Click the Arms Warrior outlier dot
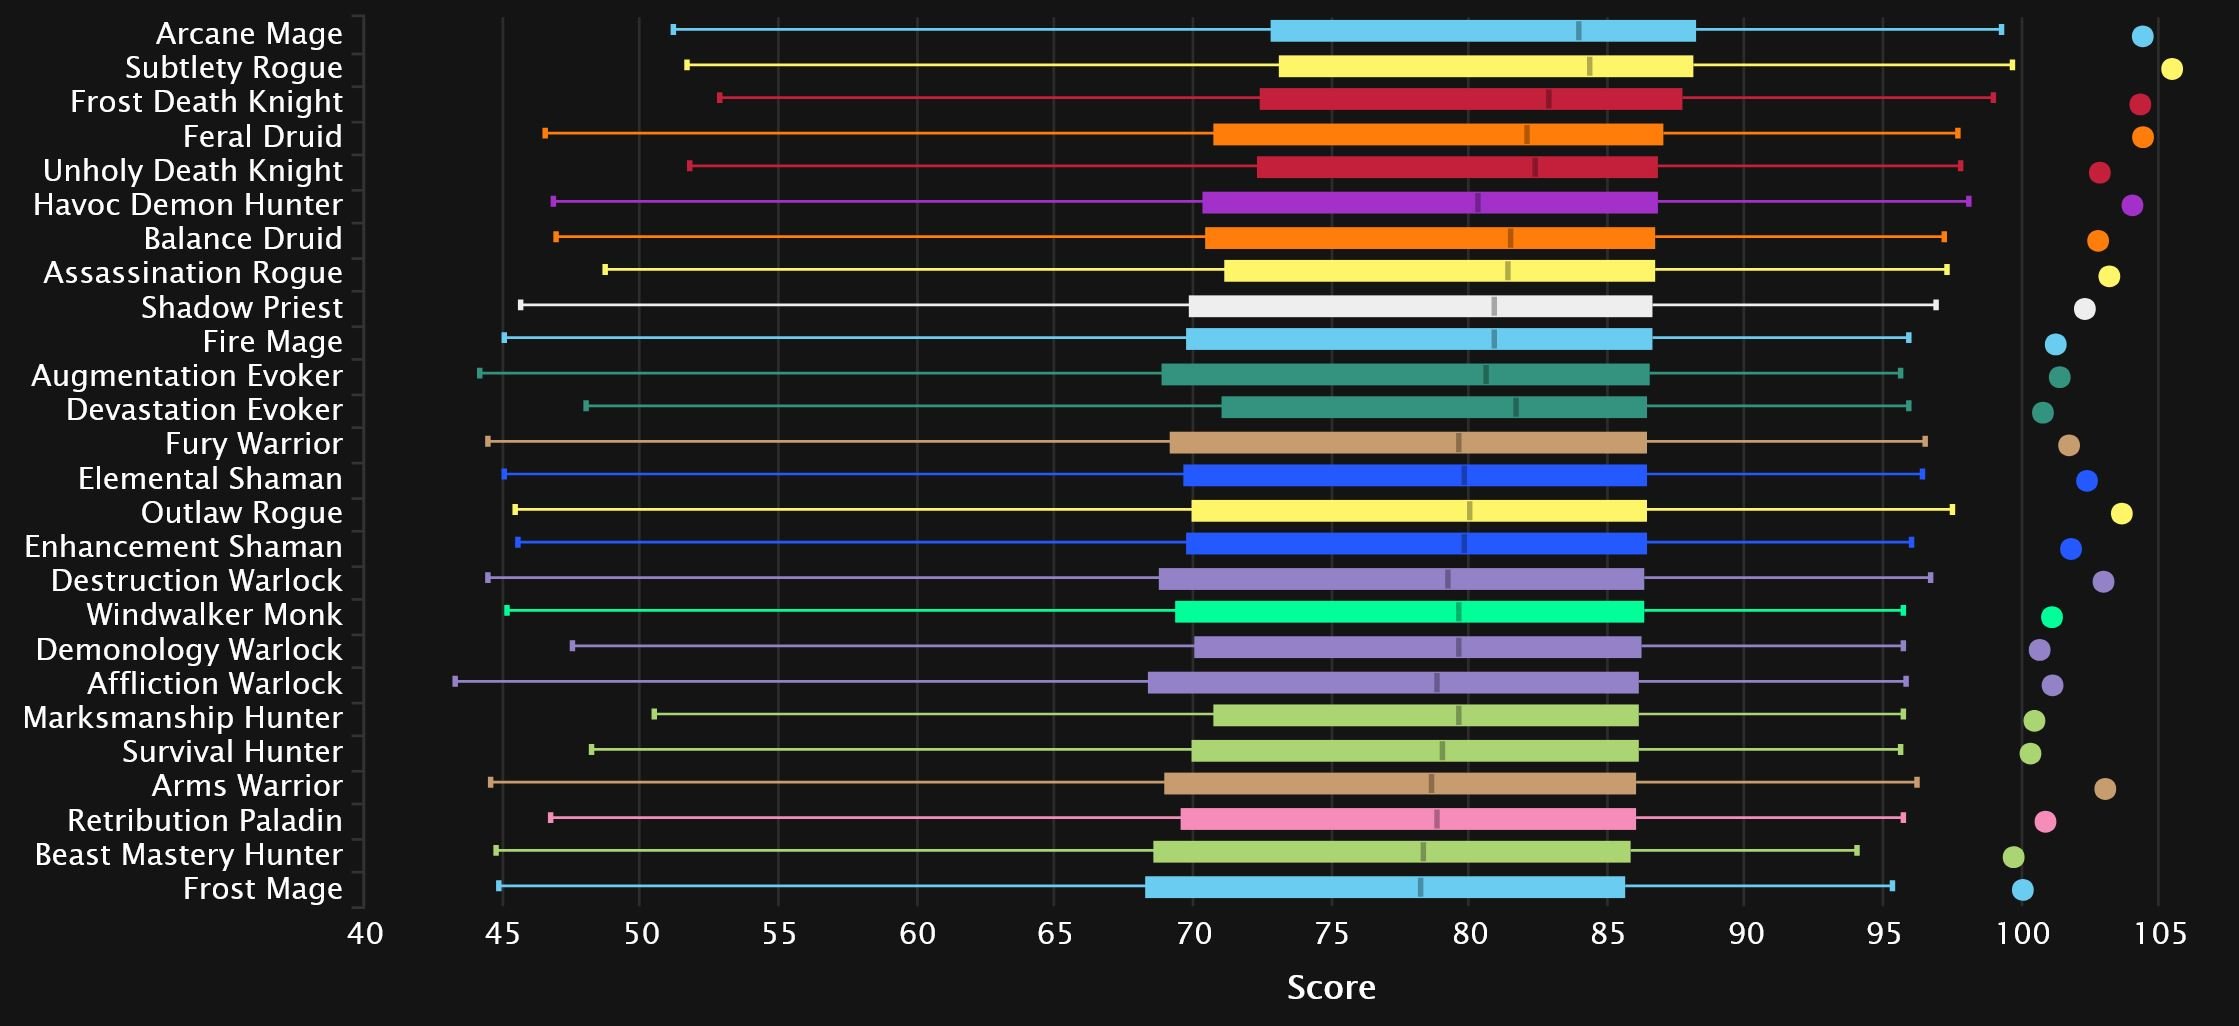The image size is (2239, 1026). tap(2104, 789)
